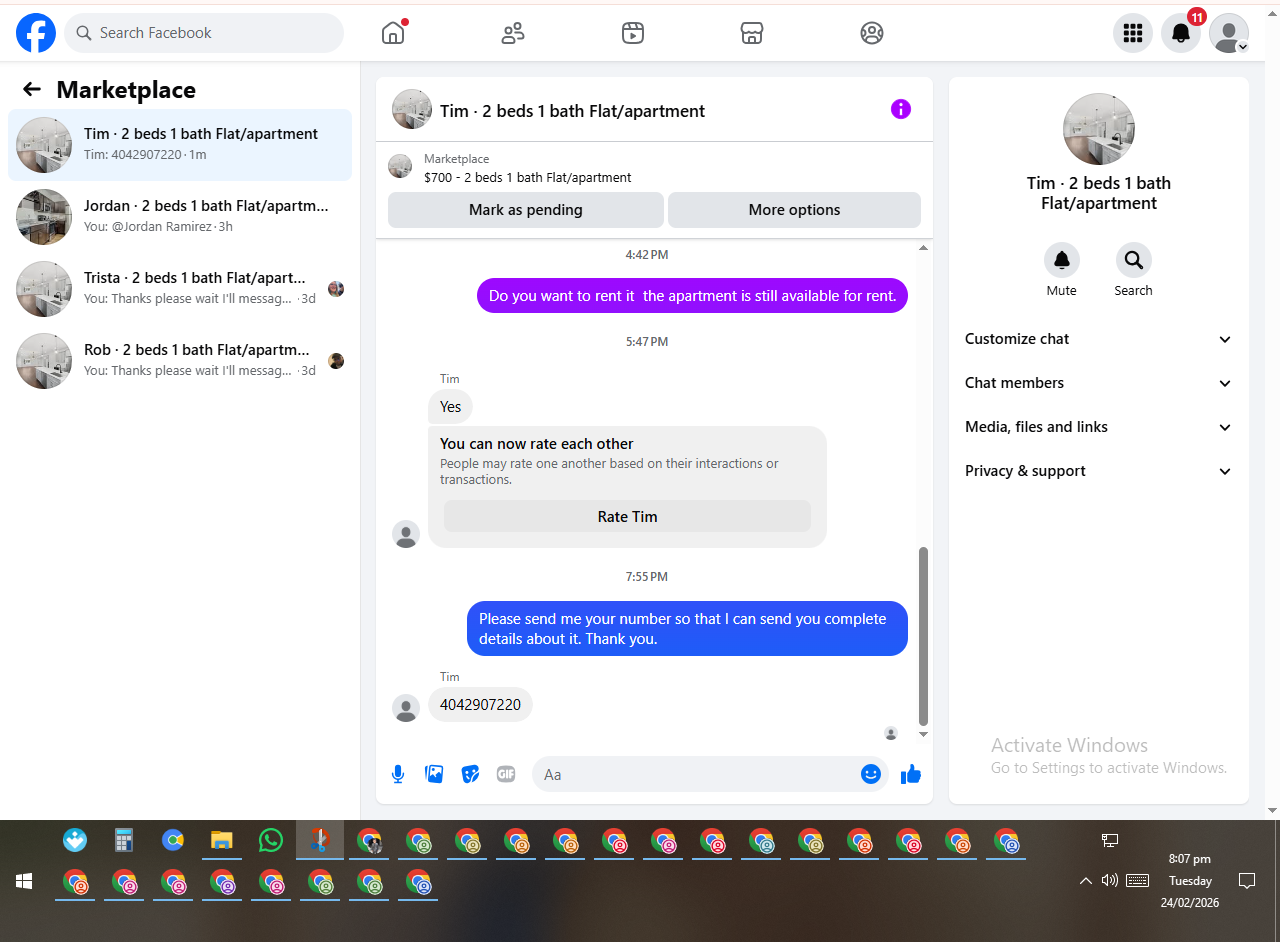
Task: Click the touch keyboard tray icon
Action: coord(1137,880)
